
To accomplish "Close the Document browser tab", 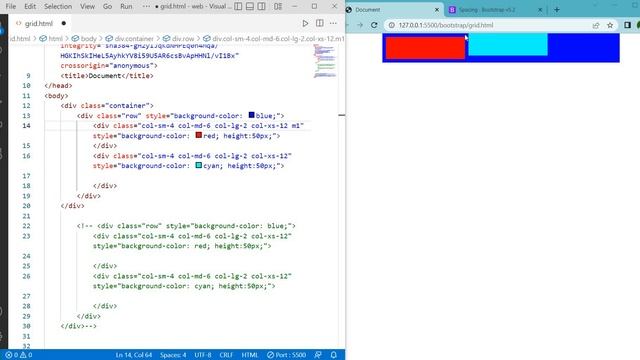I will click(x=436, y=9).
